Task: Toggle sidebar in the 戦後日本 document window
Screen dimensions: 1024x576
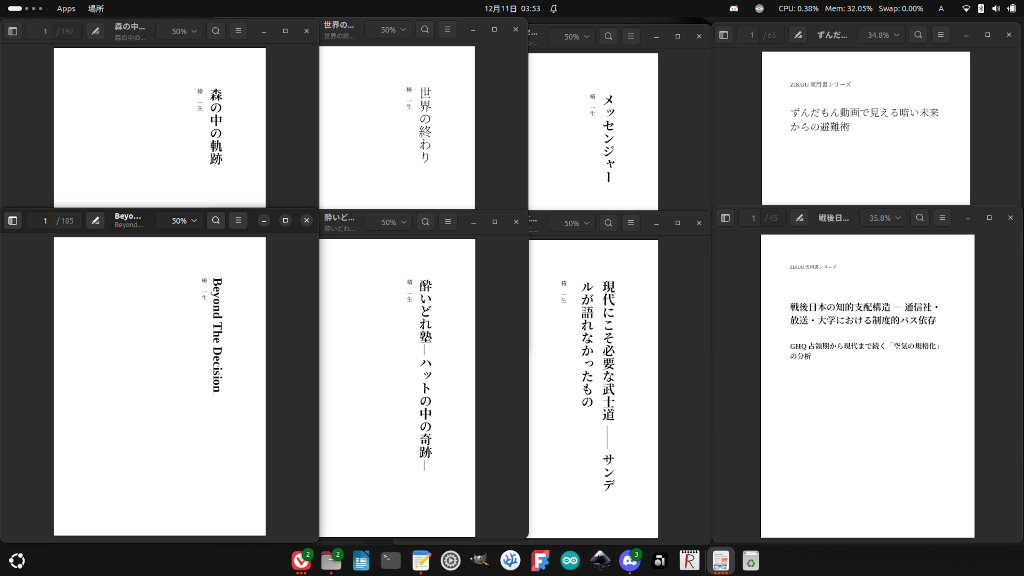Action: [x=725, y=218]
